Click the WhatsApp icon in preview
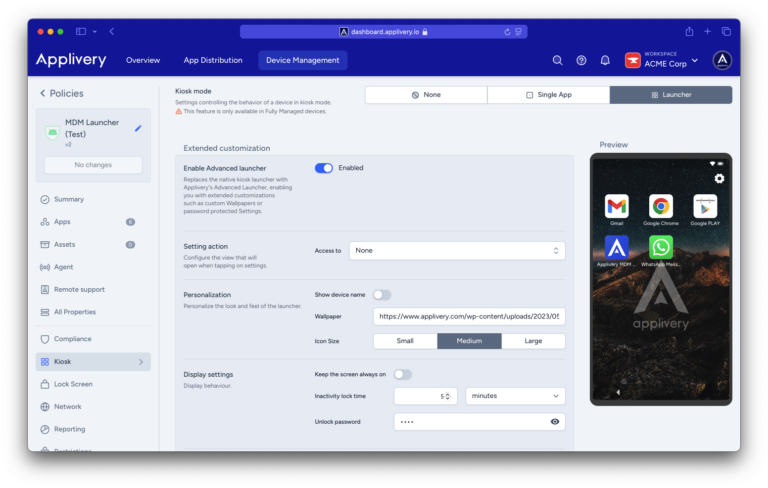Image resolution: width=768 pixels, height=488 pixels. tap(661, 247)
